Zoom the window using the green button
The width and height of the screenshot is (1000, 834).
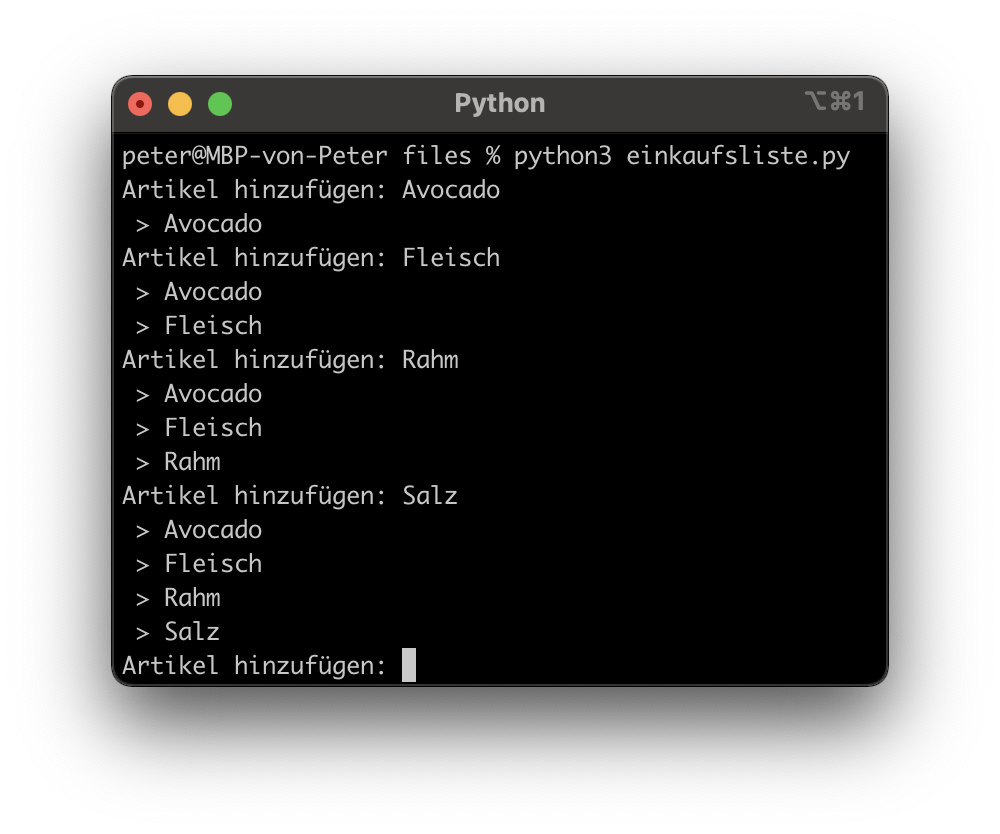click(x=220, y=104)
